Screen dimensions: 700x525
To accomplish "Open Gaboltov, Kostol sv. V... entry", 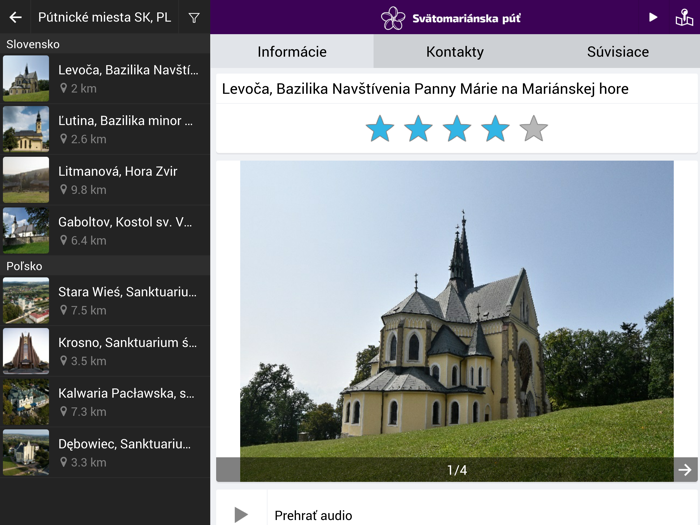I will coord(105,231).
